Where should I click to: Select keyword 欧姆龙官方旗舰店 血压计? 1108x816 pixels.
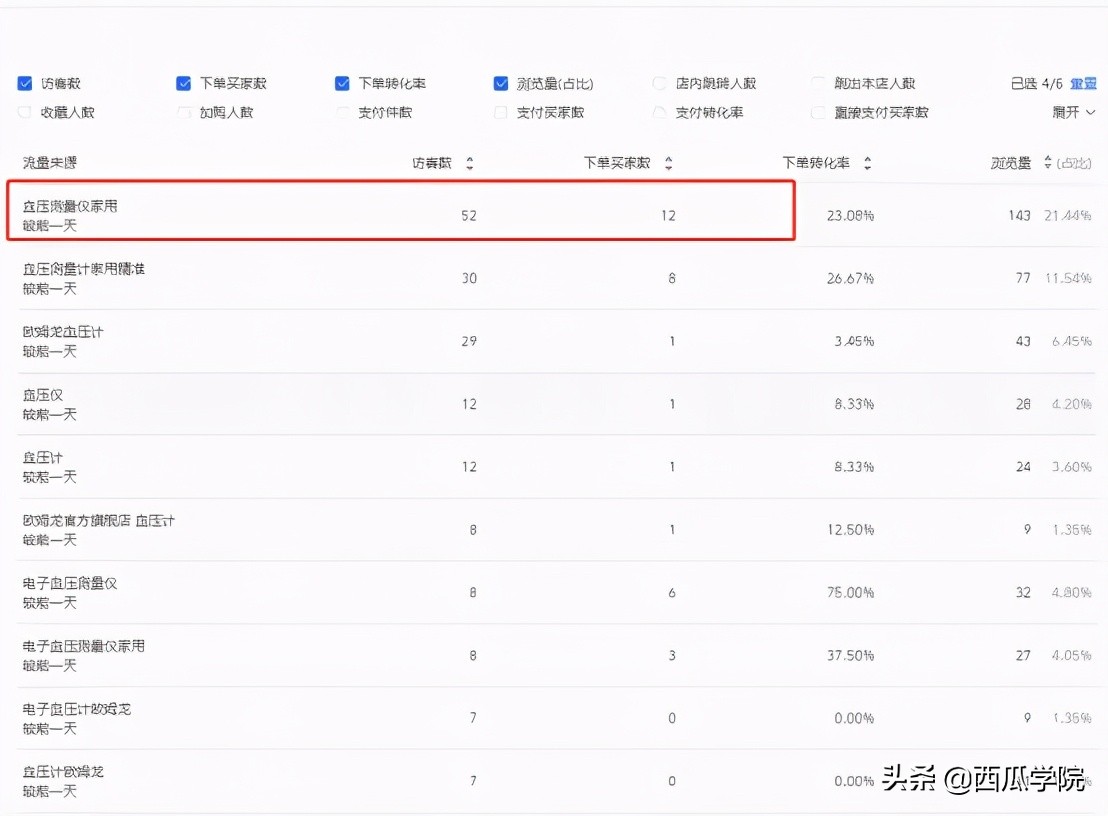(98, 521)
